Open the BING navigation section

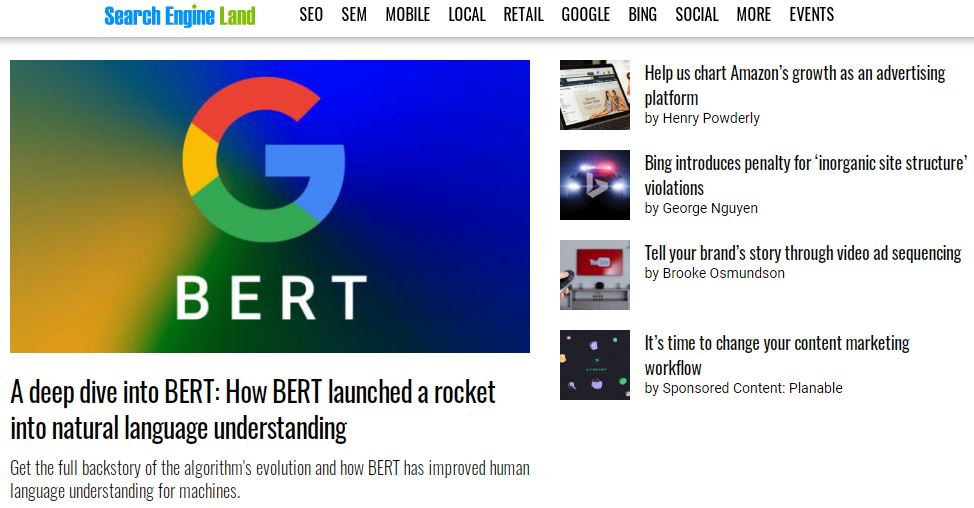coord(642,14)
